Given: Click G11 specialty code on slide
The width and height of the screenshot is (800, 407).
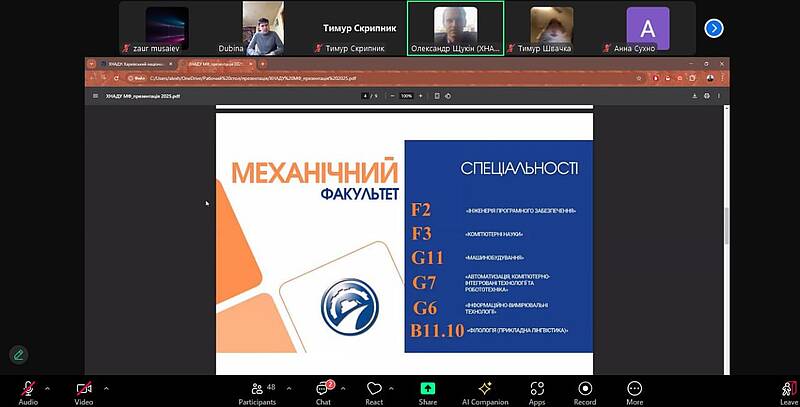Looking at the screenshot, I should click(x=427, y=258).
